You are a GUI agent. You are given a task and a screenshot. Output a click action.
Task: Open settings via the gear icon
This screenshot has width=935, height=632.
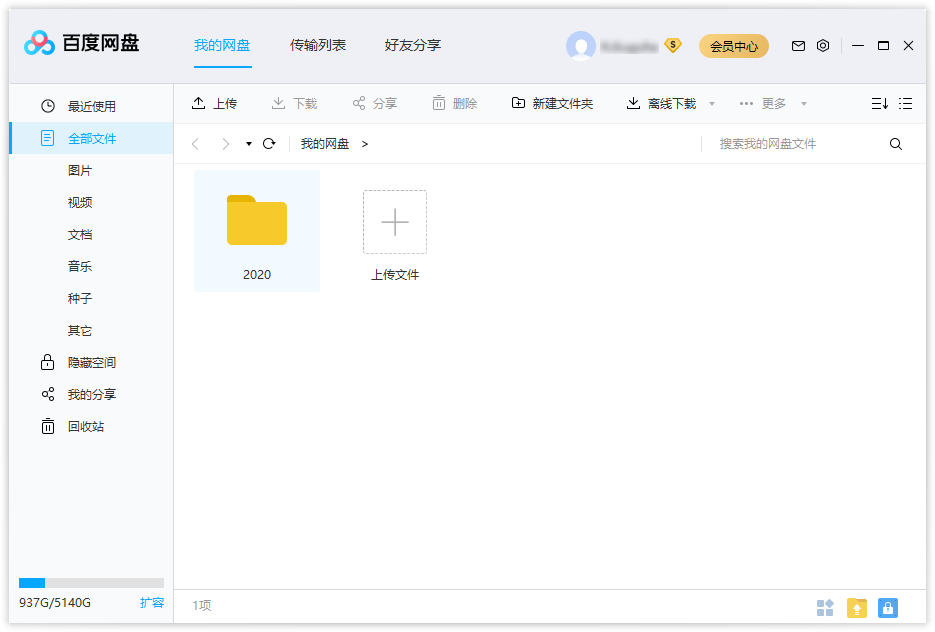(822, 46)
